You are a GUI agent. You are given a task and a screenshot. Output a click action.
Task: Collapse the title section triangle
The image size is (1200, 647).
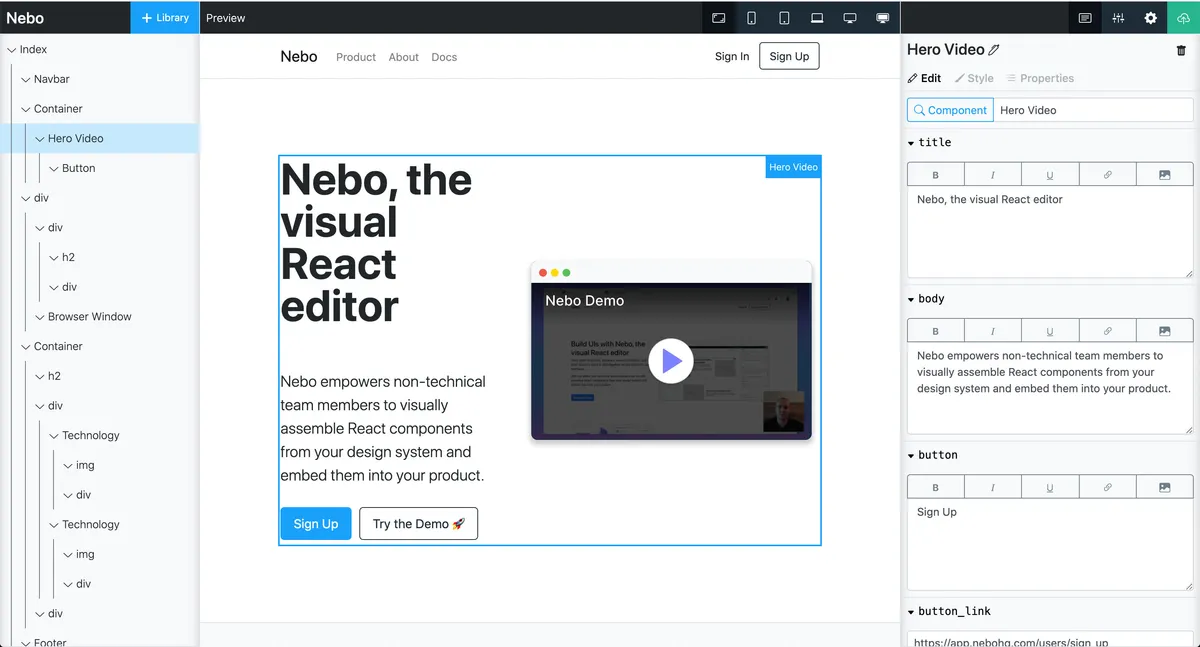click(911, 143)
